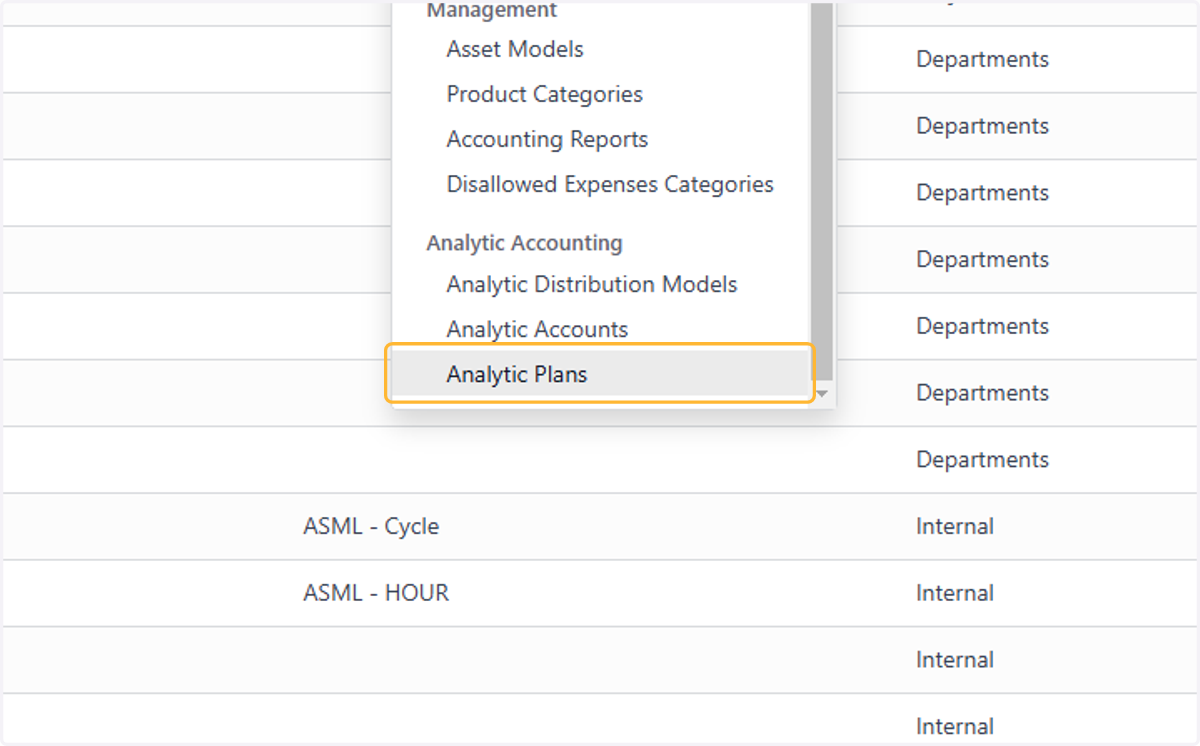Open the Analytic Plans menu entry
Screen dimensions: 1200x746
600,374
